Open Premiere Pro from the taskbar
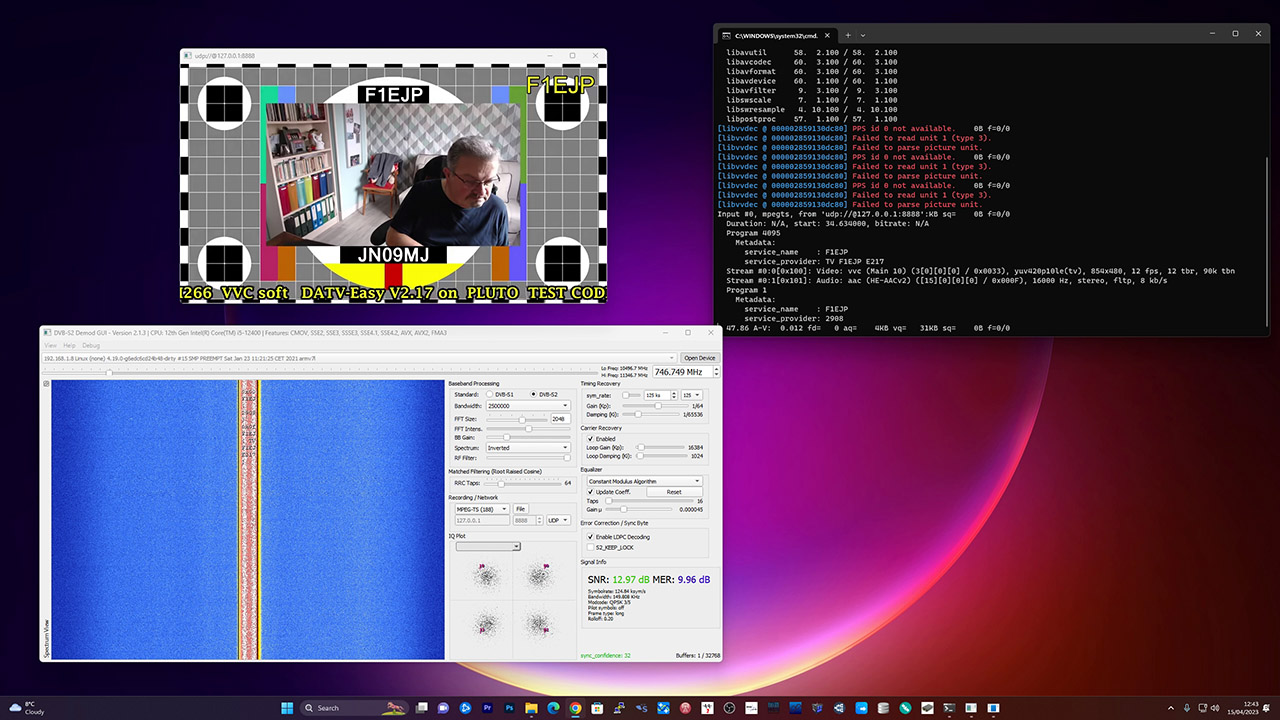The image size is (1280, 720). point(487,708)
